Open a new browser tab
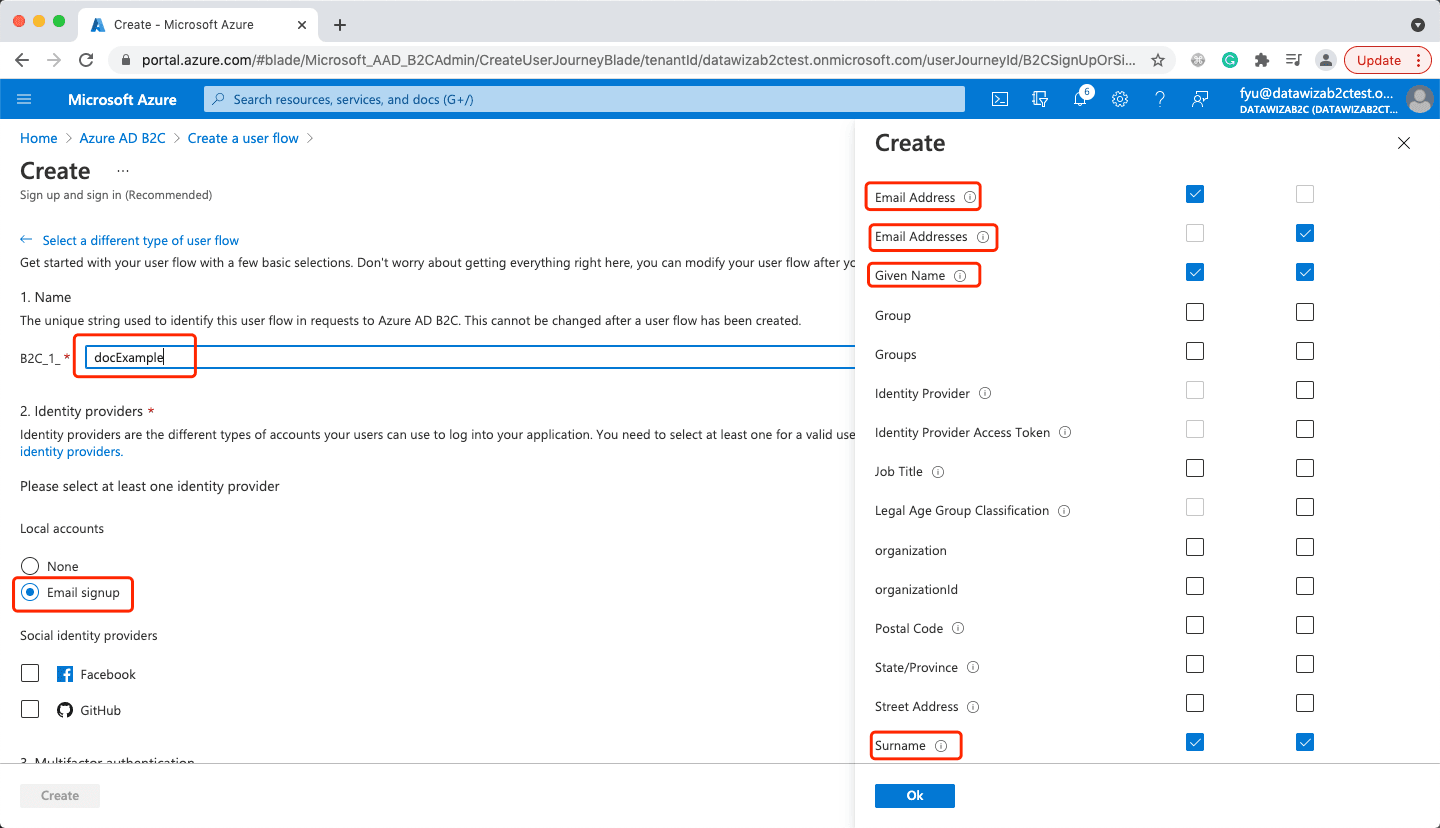The image size is (1440, 828). [x=340, y=24]
